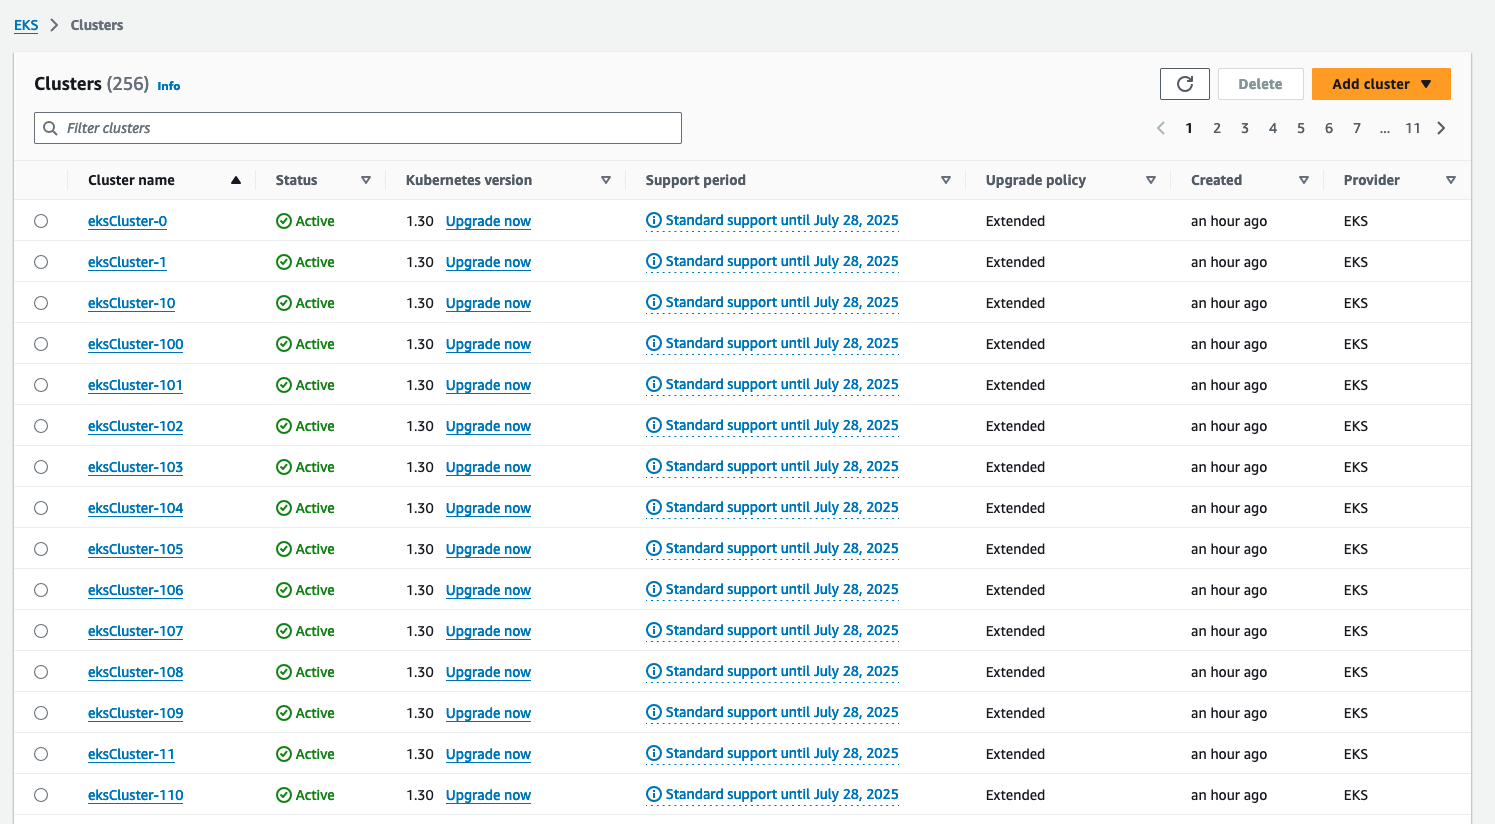This screenshot has width=1495, height=824.
Task: Select radio button for eksCluster-110
Action: click(x=41, y=795)
